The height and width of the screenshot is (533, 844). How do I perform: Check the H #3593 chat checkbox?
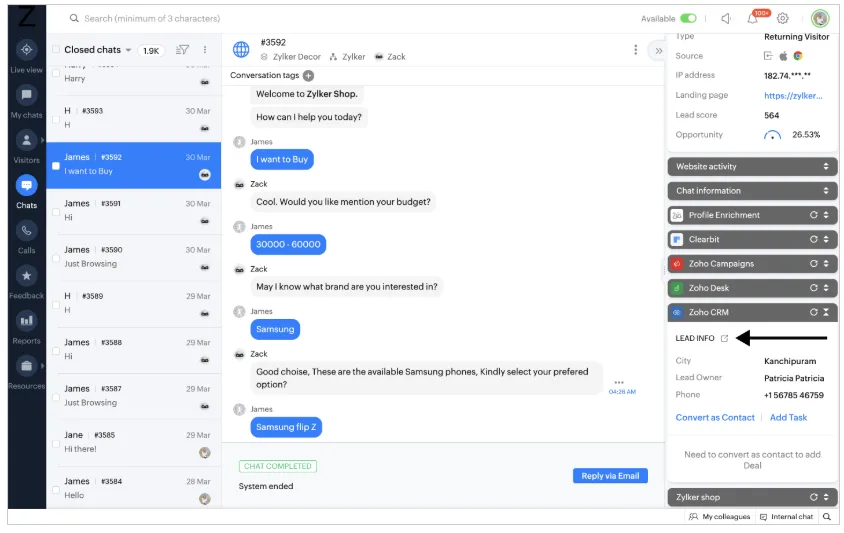tap(56, 119)
